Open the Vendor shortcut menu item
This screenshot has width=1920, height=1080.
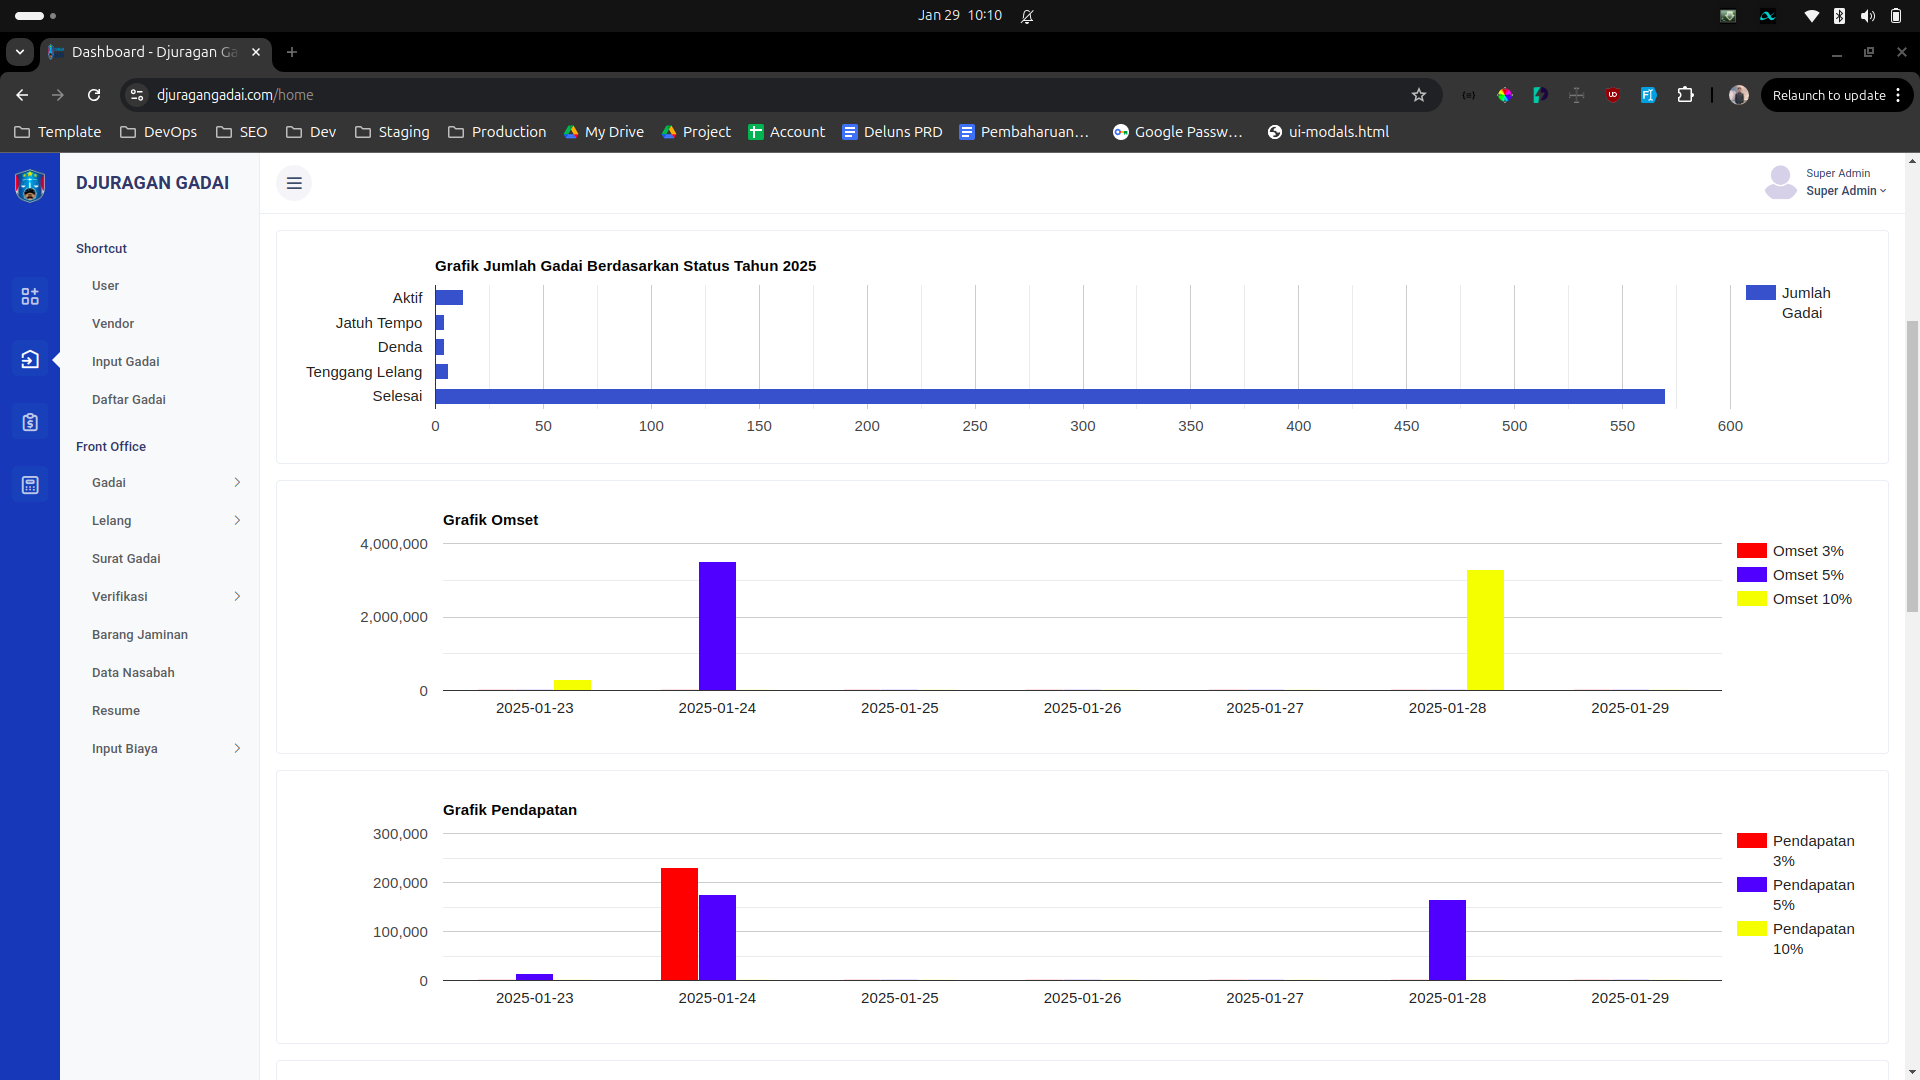pyautogui.click(x=113, y=324)
